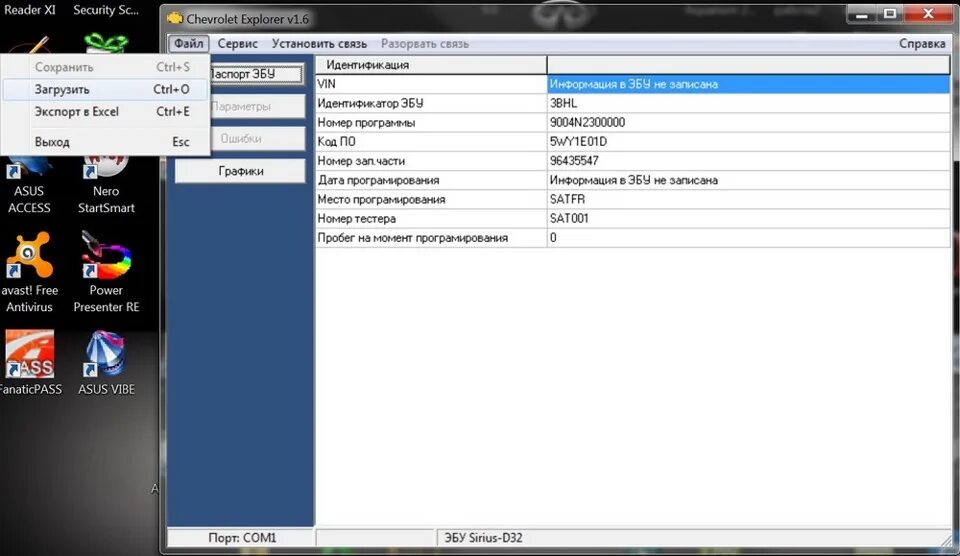Open the Файл menu
Screen dimensions: 960x556
(x=189, y=43)
